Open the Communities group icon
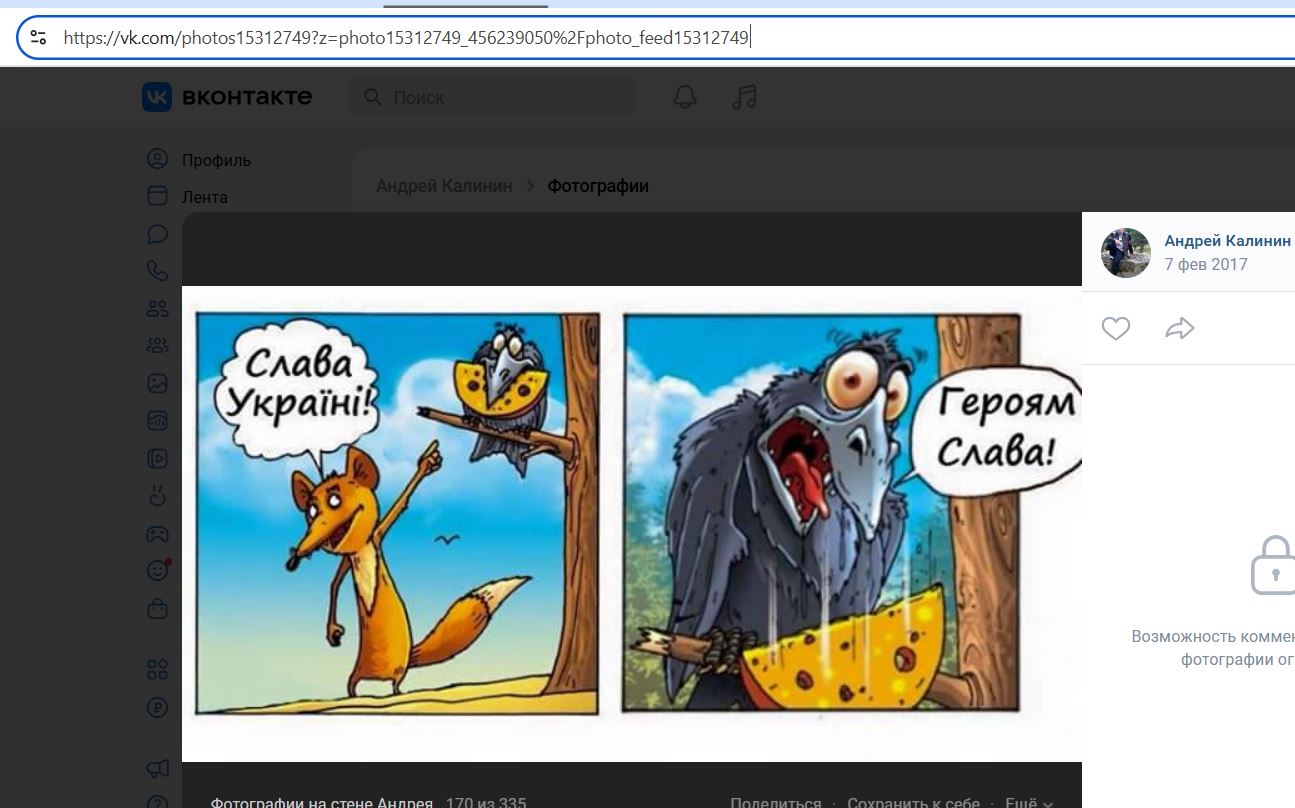 157,345
